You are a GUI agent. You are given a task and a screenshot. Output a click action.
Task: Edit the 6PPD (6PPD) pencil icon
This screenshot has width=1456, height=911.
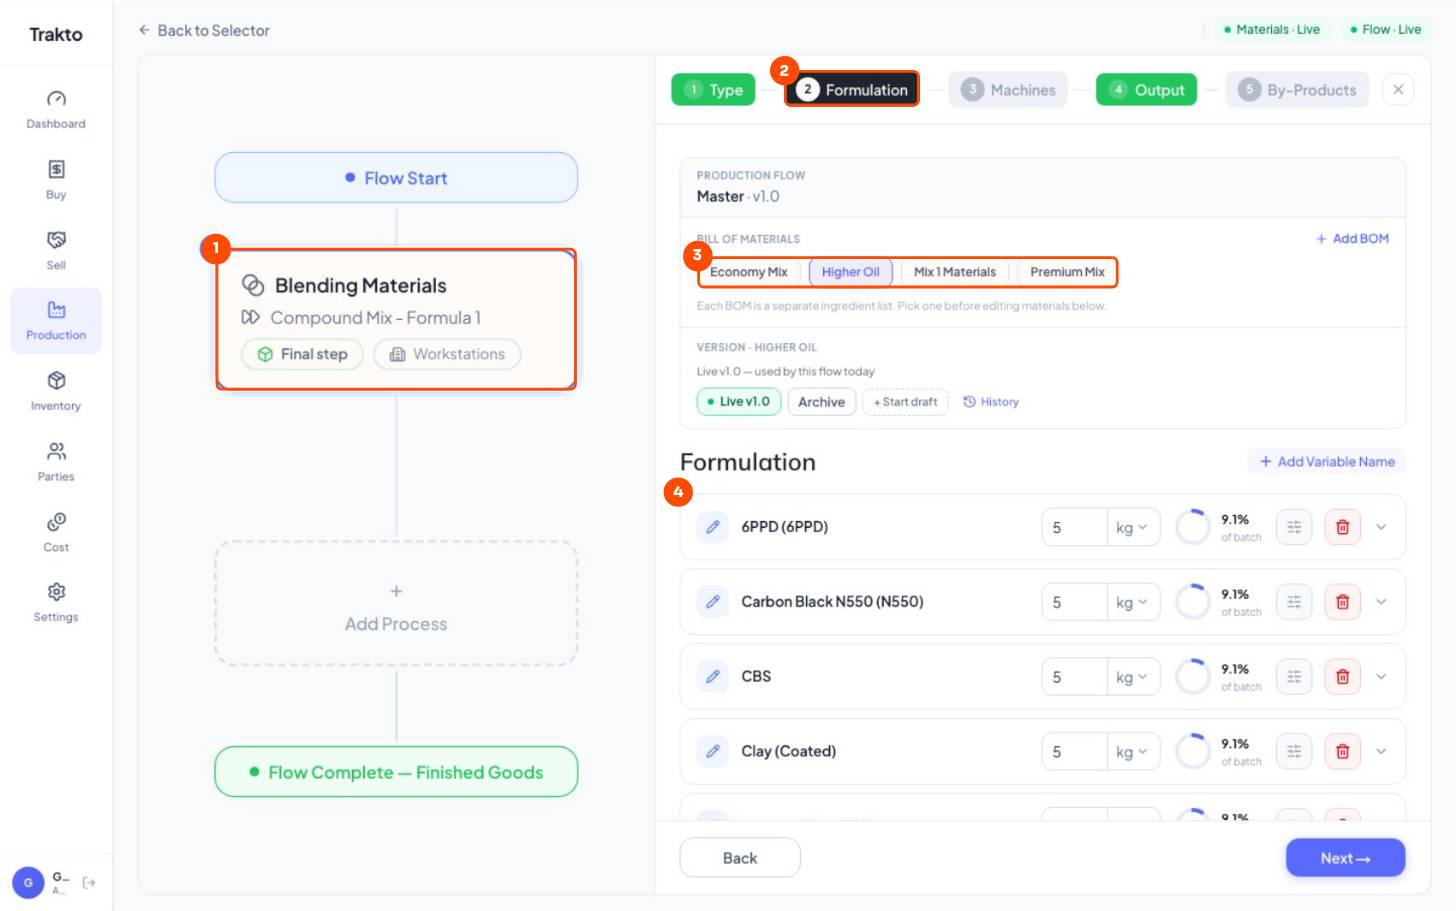pyautogui.click(x=713, y=527)
